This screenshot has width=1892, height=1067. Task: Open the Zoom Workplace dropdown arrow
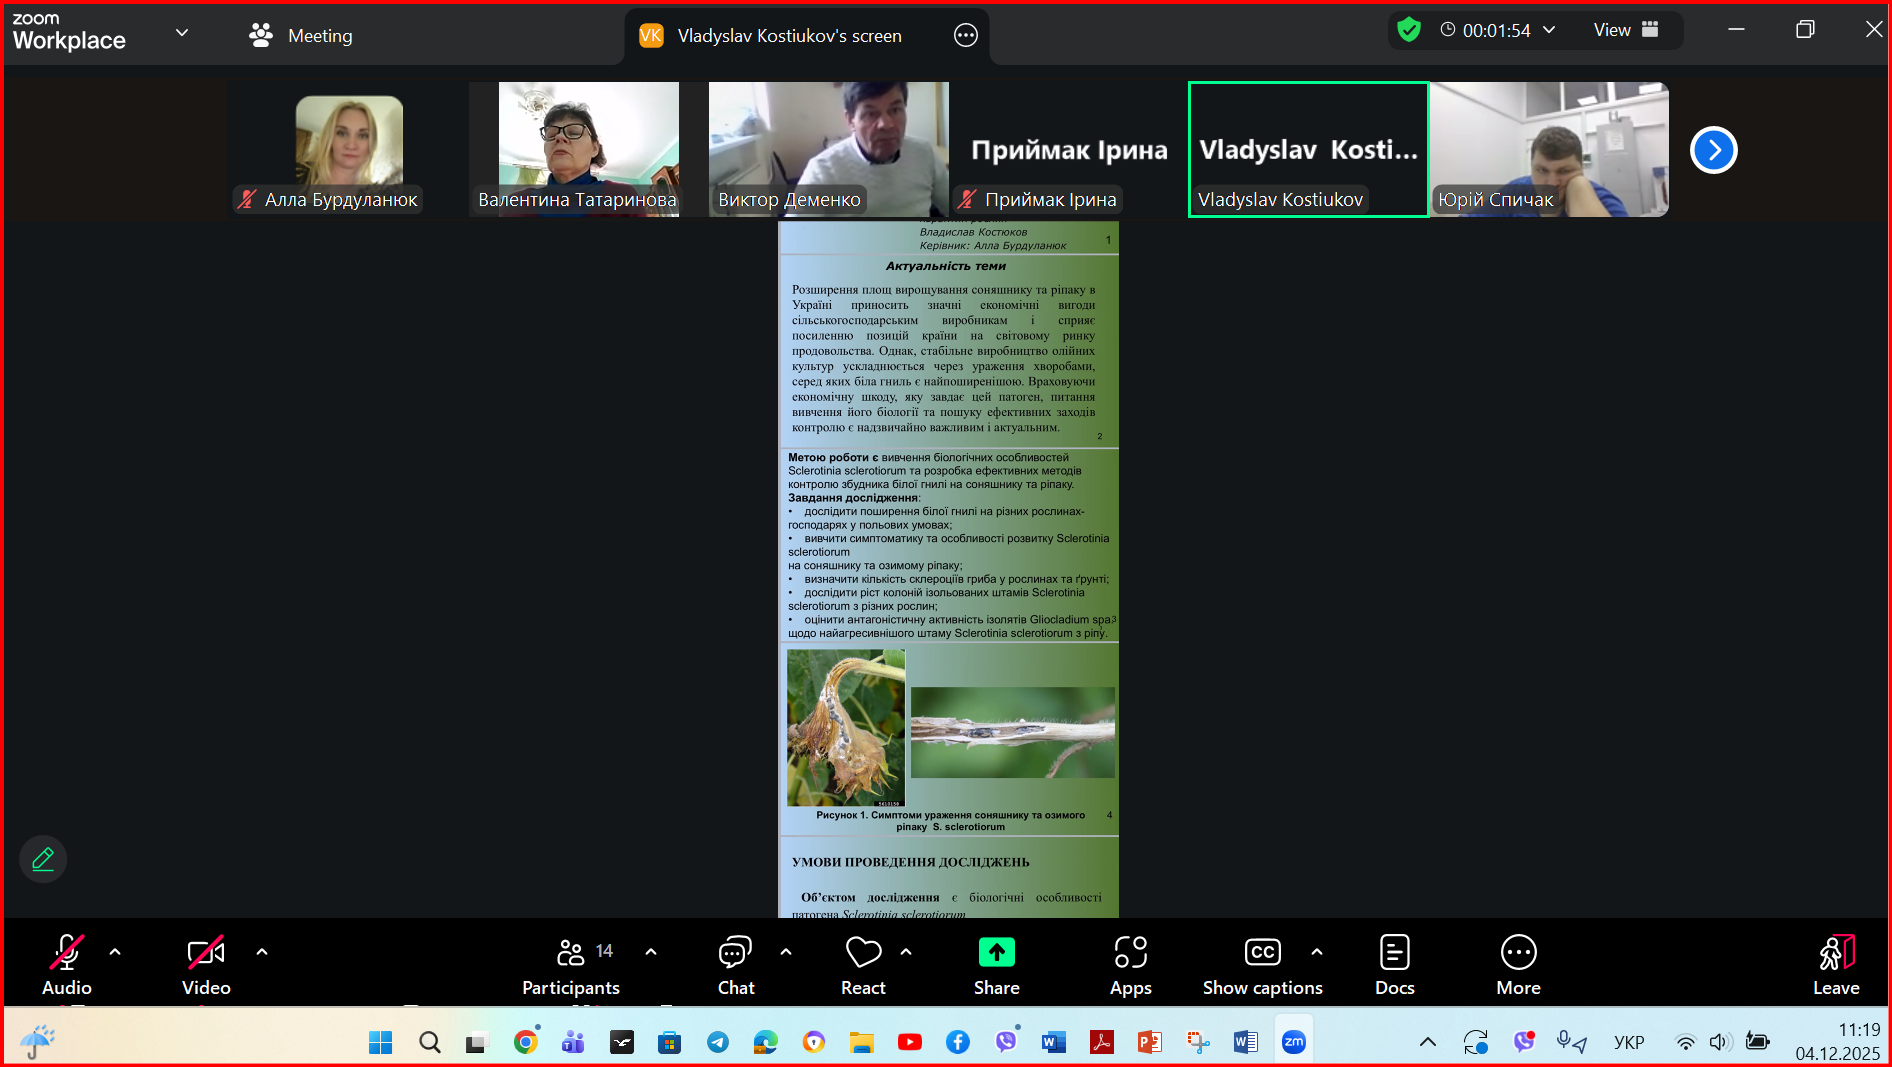pyautogui.click(x=182, y=33)
